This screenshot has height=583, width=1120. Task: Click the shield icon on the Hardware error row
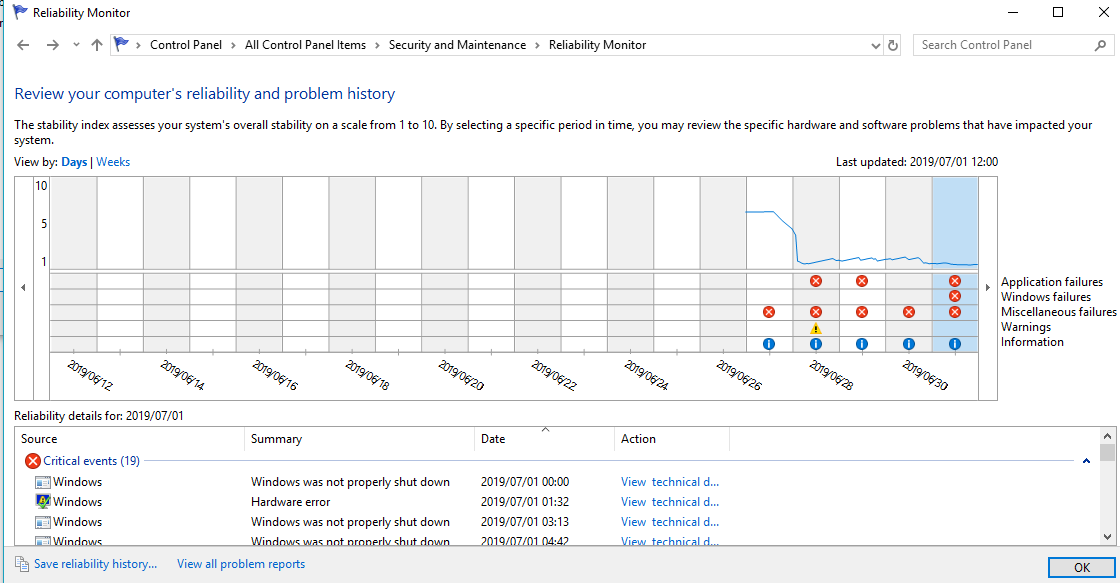coord(43,502)
